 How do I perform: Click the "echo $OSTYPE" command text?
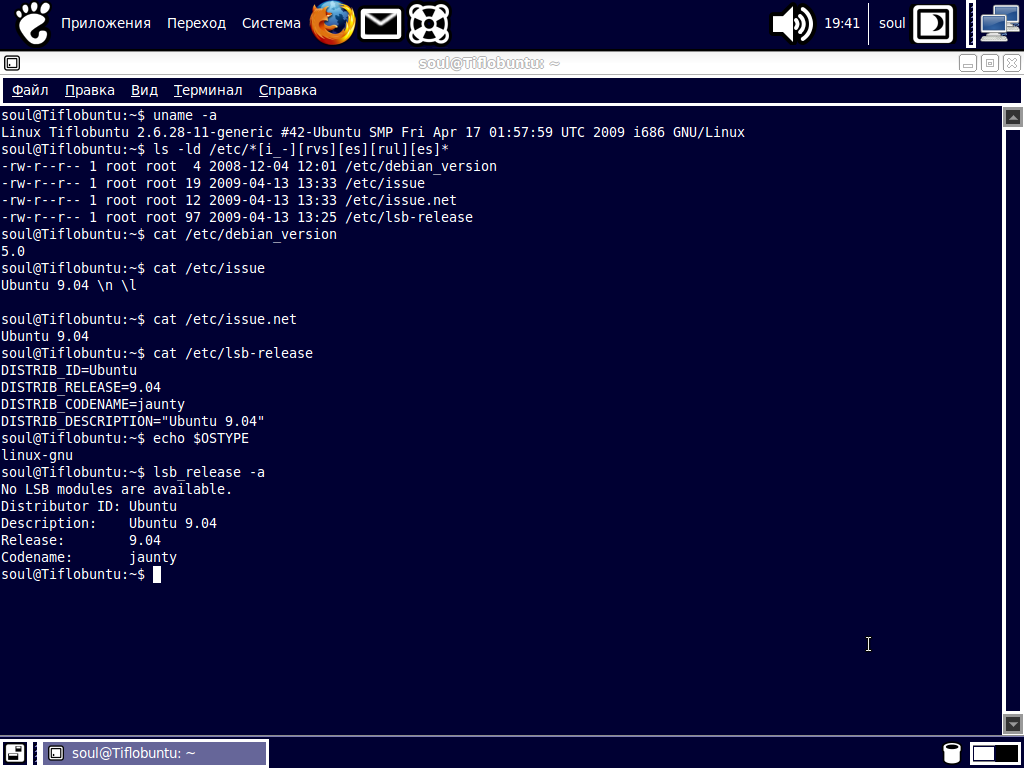[201, 438]
